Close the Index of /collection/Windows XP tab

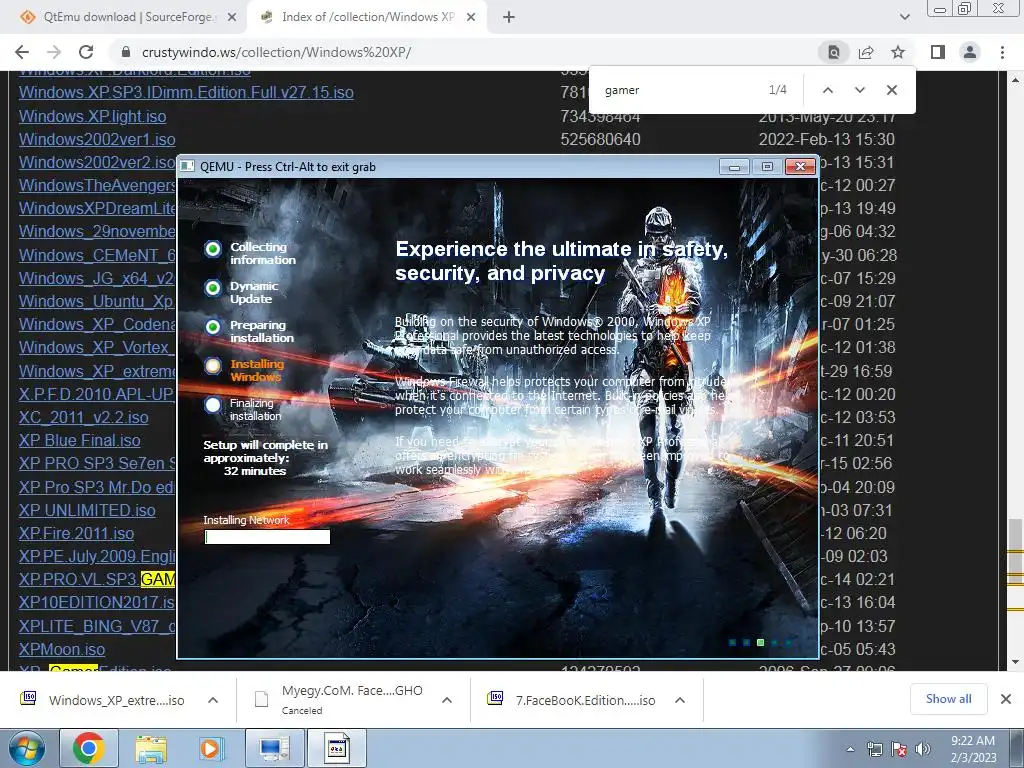click(x=471, y=17)
